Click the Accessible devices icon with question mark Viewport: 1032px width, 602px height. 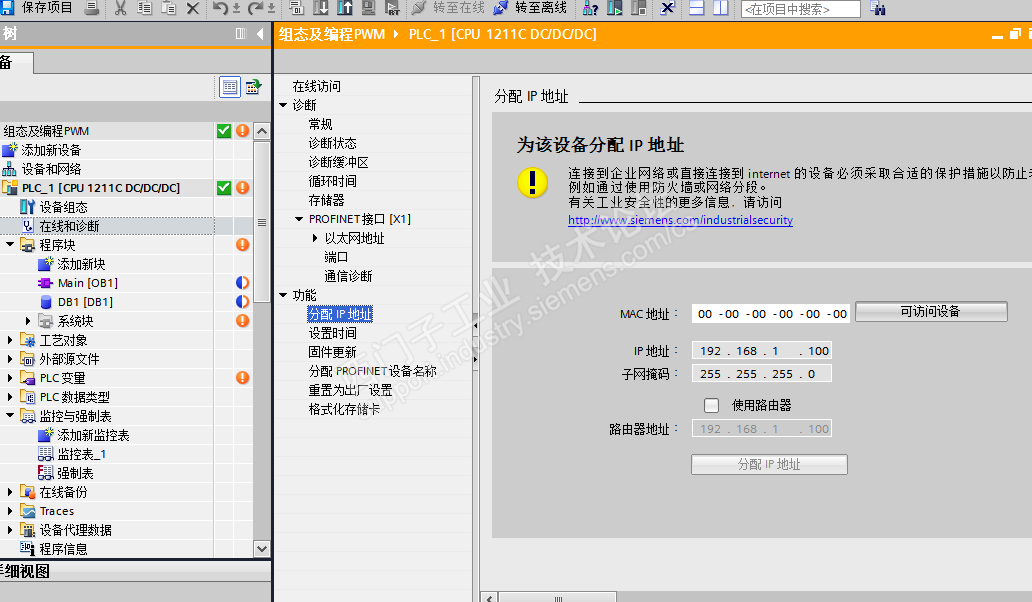click(590, 8)
